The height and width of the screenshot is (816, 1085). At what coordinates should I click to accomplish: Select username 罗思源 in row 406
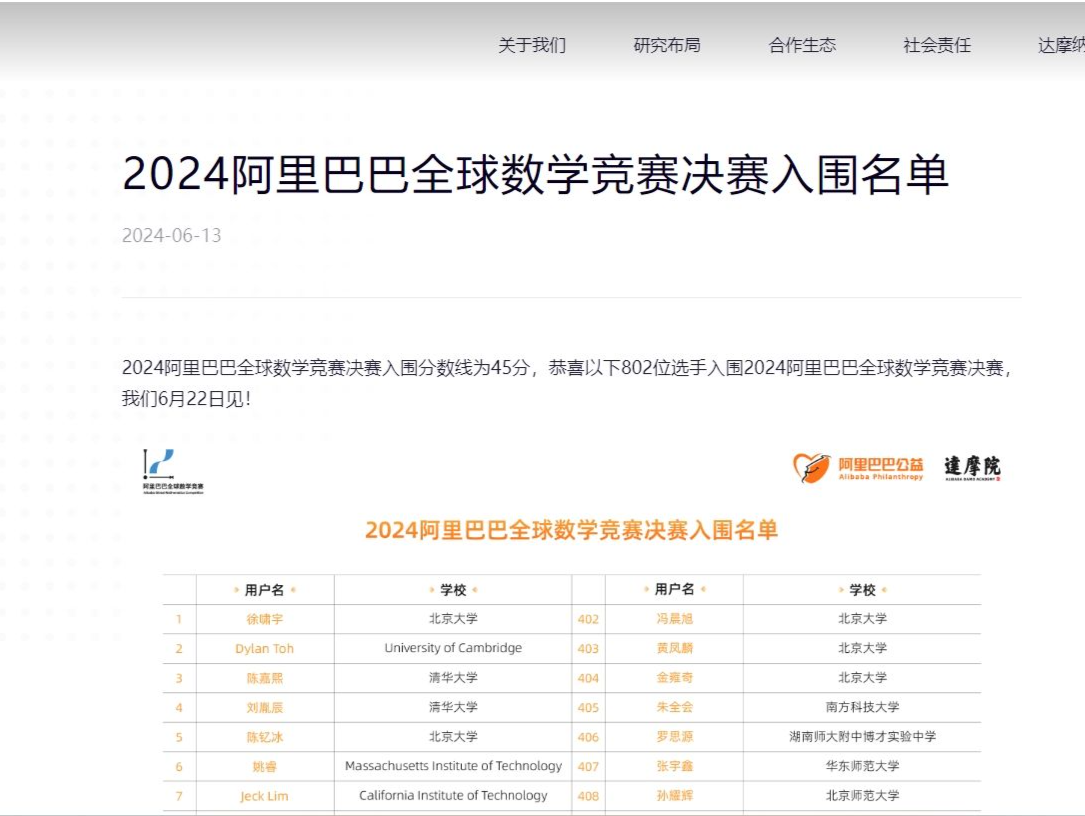coord(675,736)
